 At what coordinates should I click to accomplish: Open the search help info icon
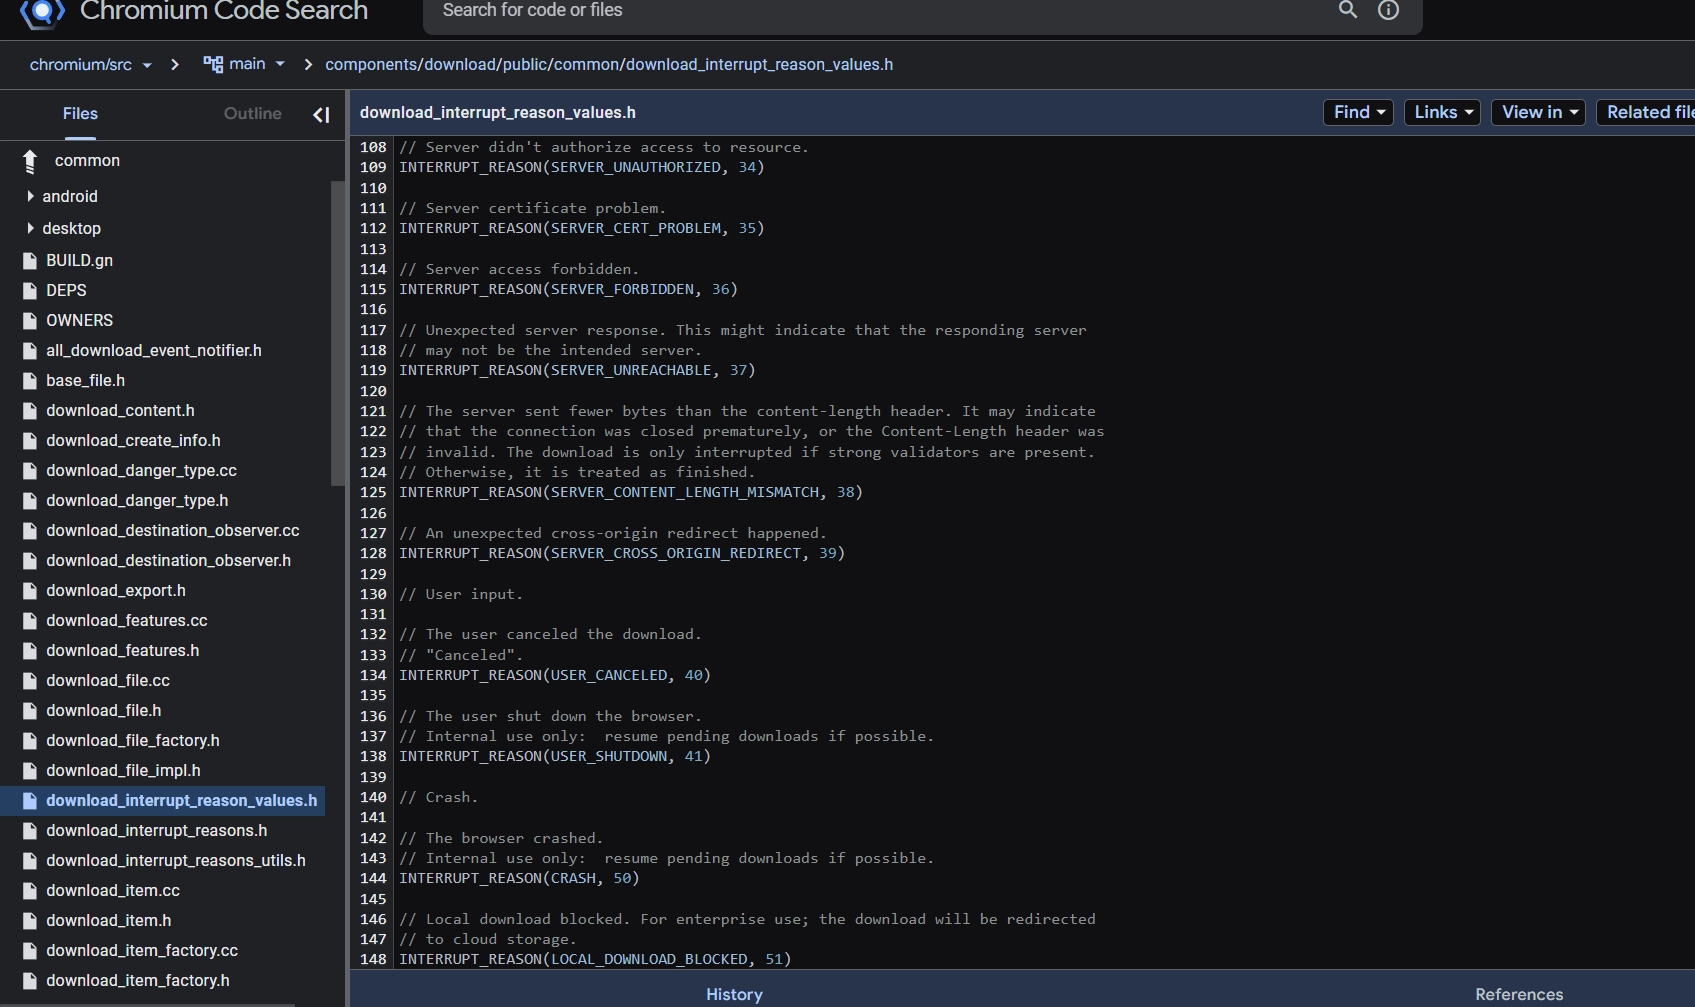(1388, 10)
